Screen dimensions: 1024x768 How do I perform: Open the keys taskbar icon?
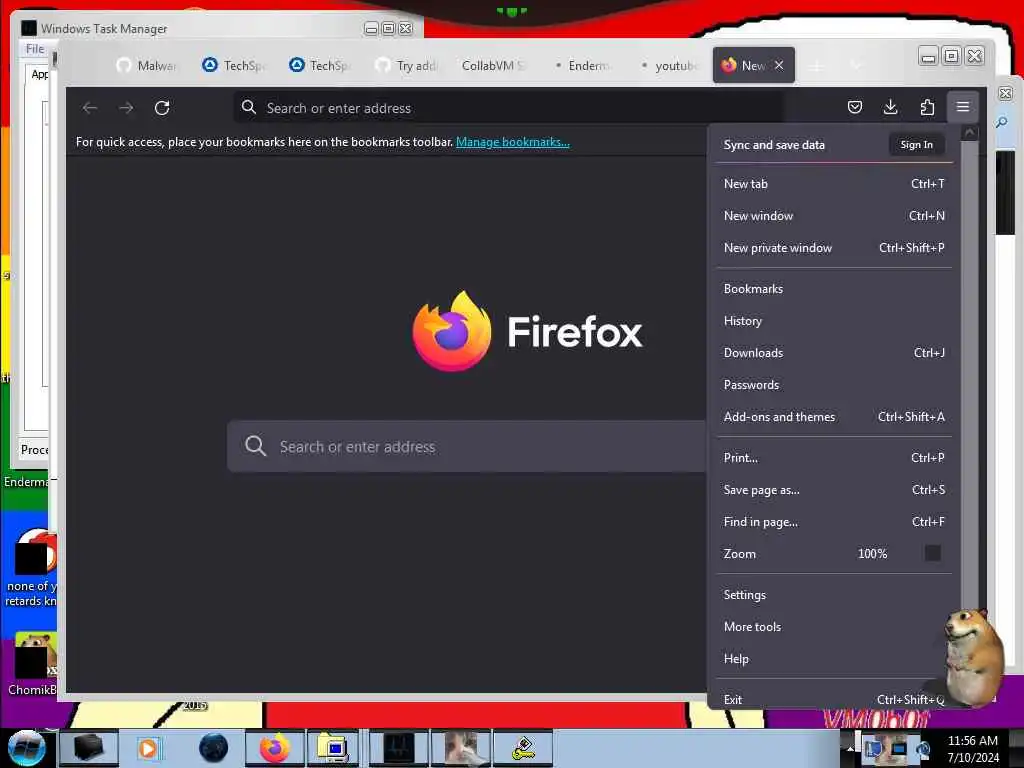coord(522,748)
